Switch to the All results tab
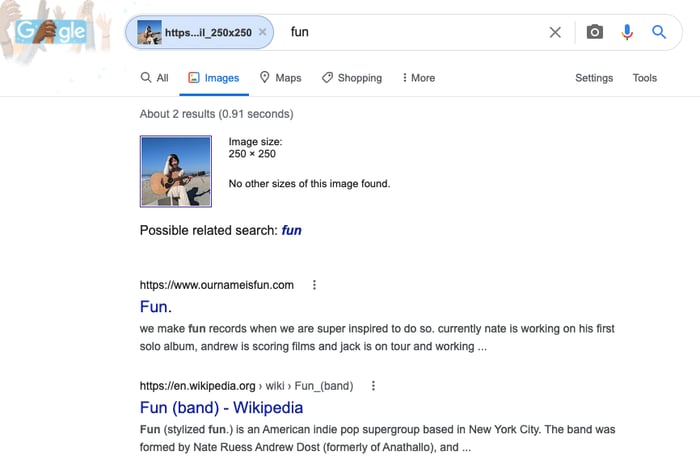Image resolution: width=700 pixels, height=468 pixels. (x=154, y=78)
